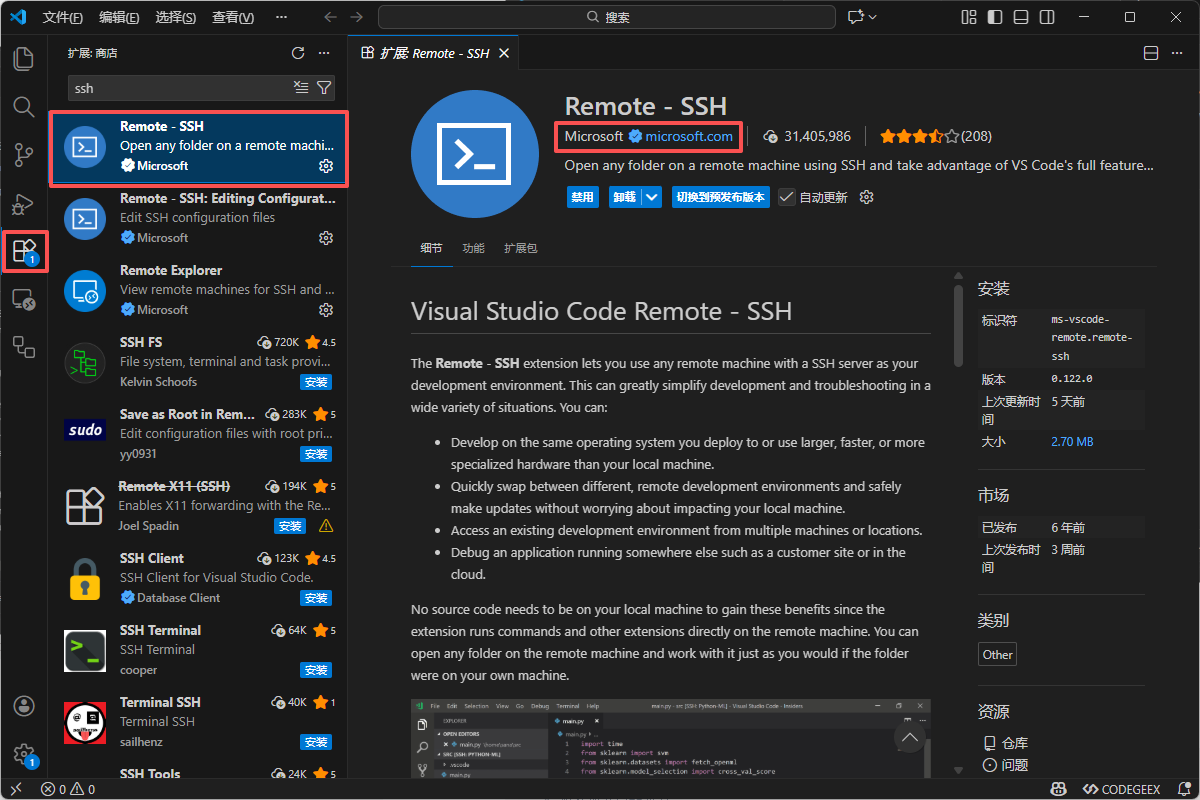This screenshot has width=1200, height=800.
Task: Open the microsoft.com publisher link
Action: 688,136
